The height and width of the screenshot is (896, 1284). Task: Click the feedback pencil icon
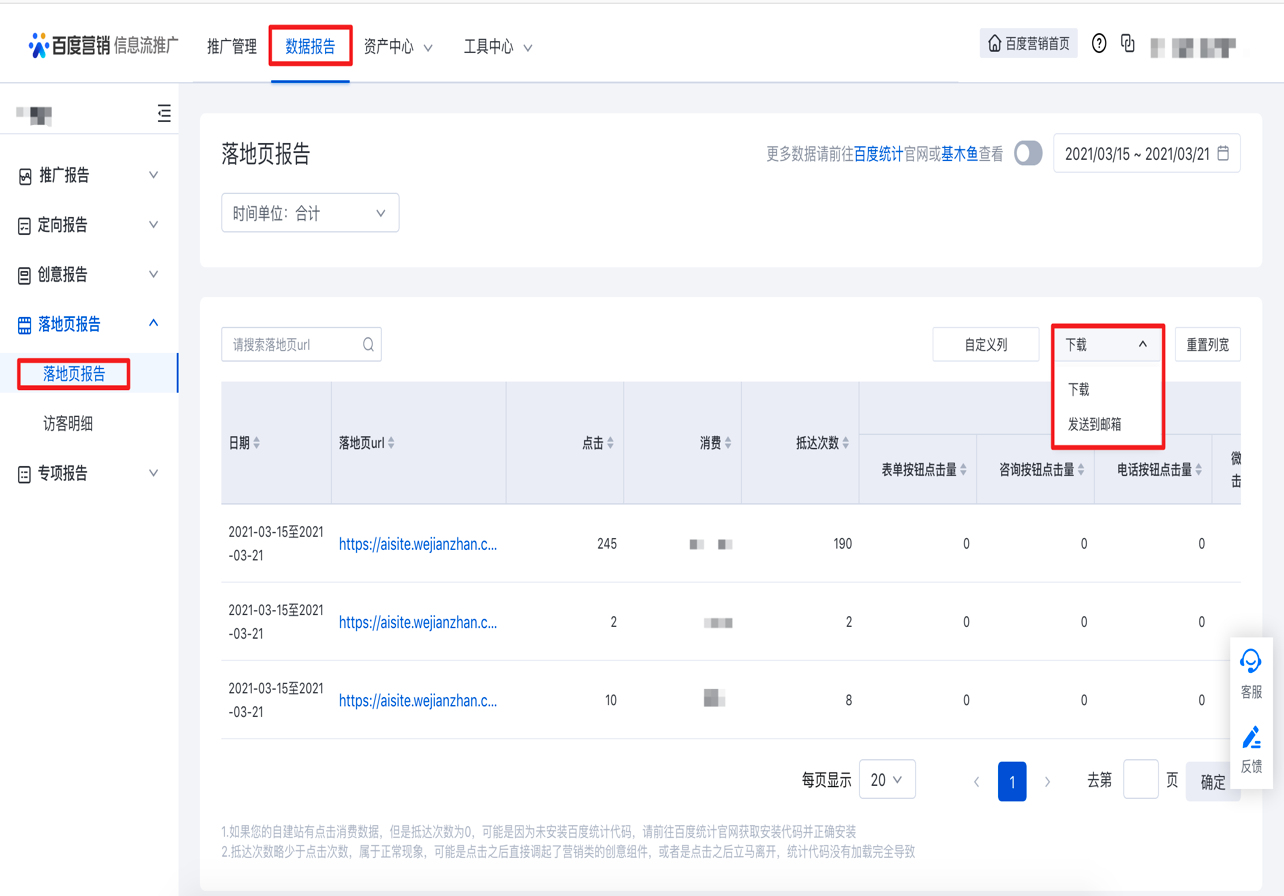pos(1251,738)
